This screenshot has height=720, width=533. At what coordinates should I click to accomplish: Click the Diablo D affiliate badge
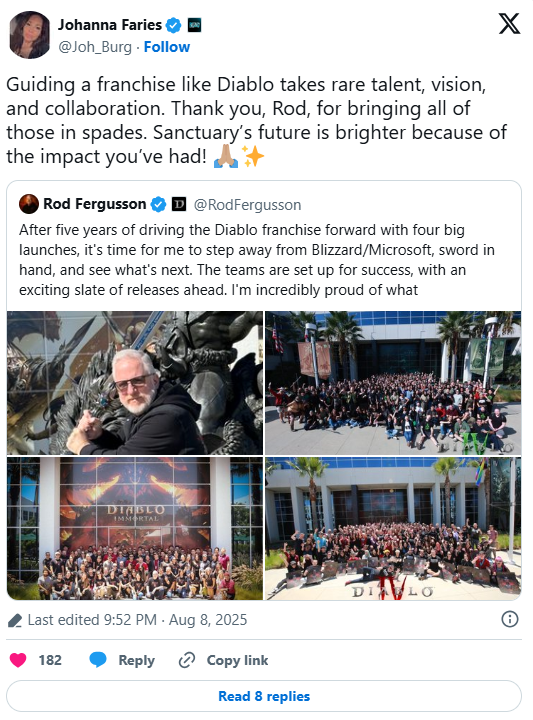[179, 204]
